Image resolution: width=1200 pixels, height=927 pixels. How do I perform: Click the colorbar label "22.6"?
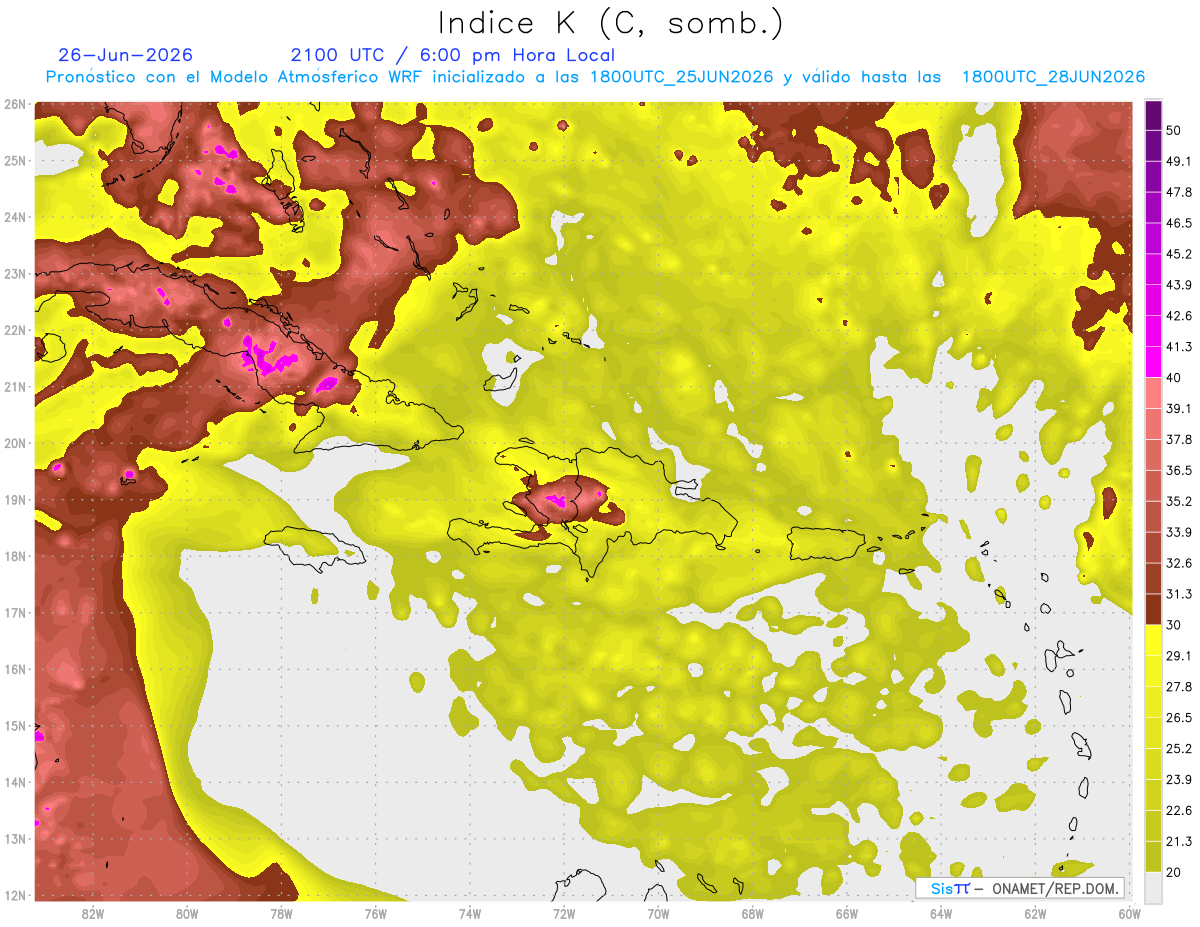[1179, 811]
